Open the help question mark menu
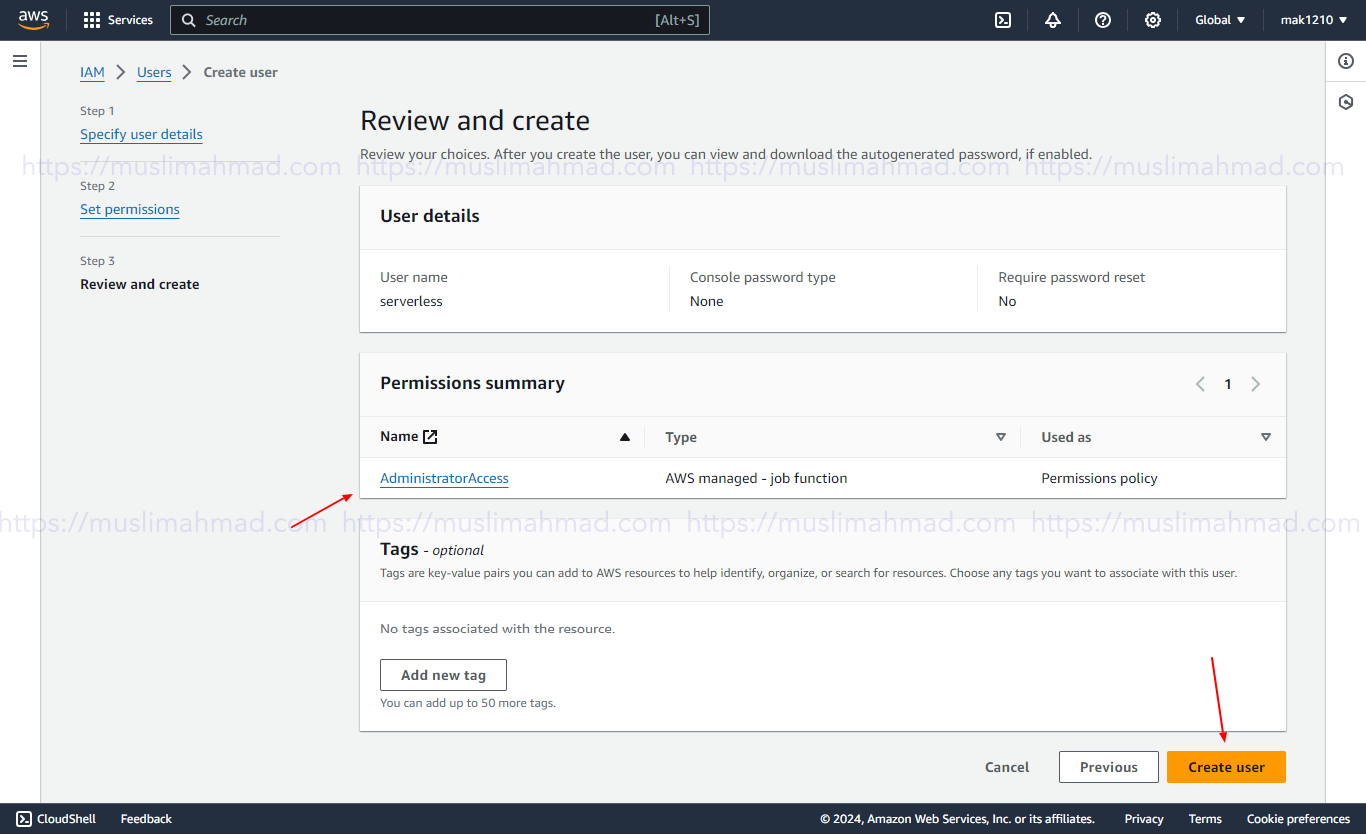Image resolution: width=1366 pixels, height=835 pixels. click(x=1103, y=20)
